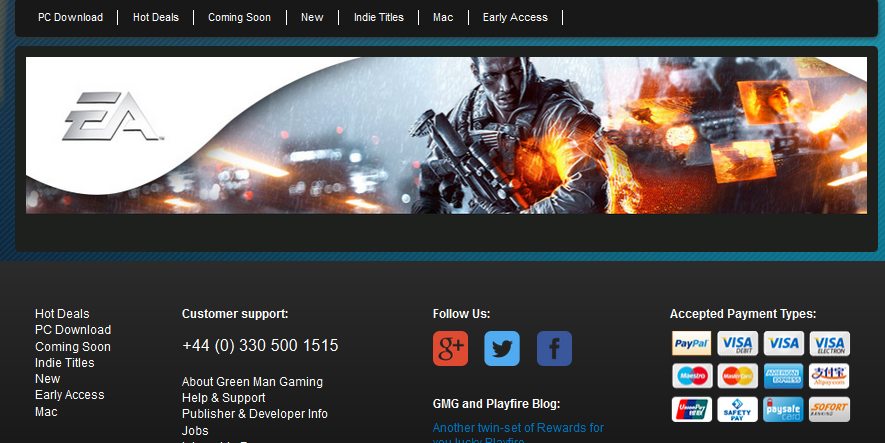Follow the footer New link
This screenshot has width=885, height=443.
[x=47, y=379]
